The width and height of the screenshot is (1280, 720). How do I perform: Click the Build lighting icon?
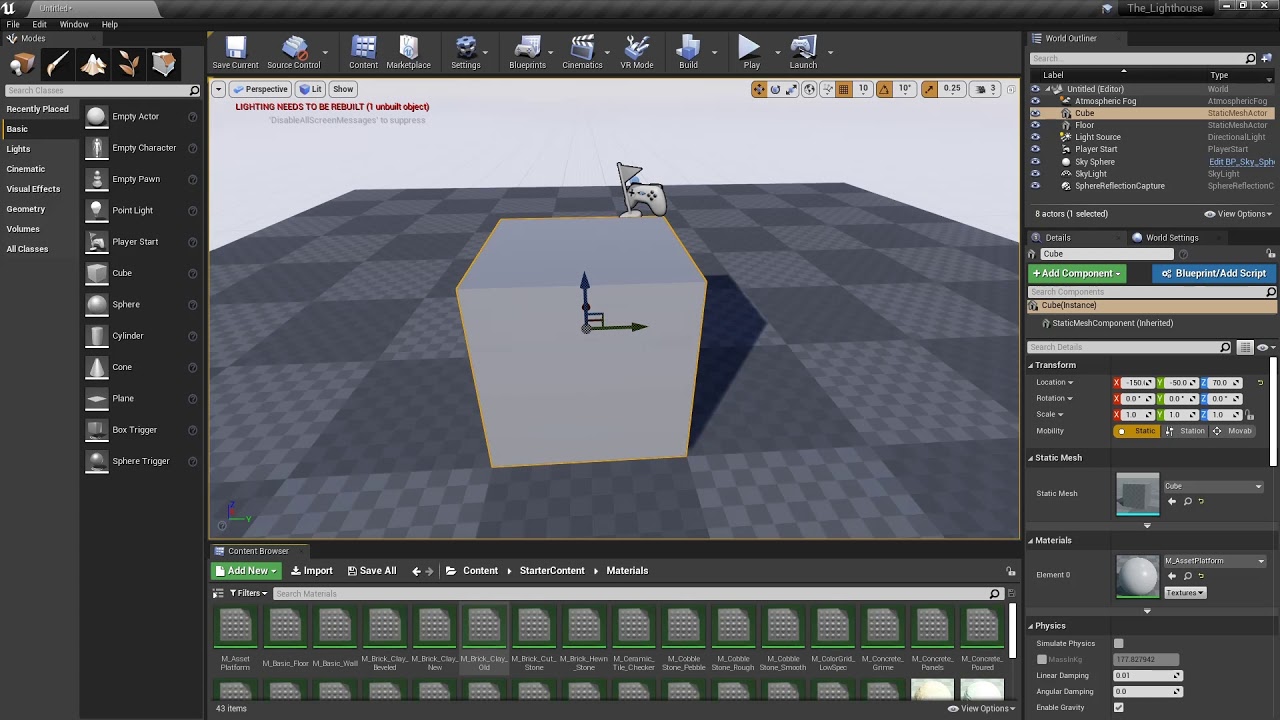point(688,52)
